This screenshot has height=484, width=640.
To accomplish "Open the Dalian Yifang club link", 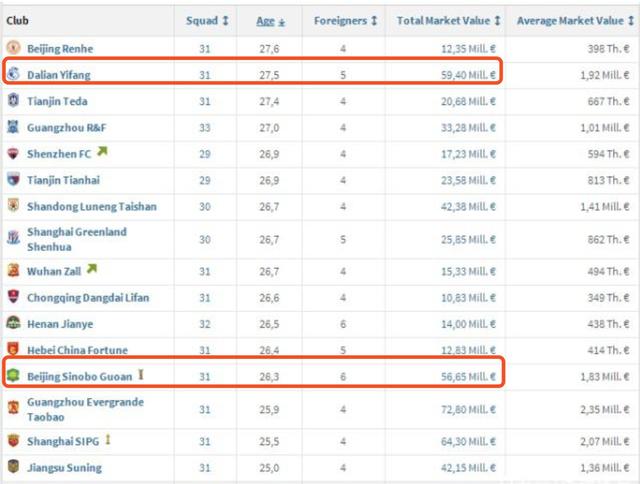I will pos(59,75).
